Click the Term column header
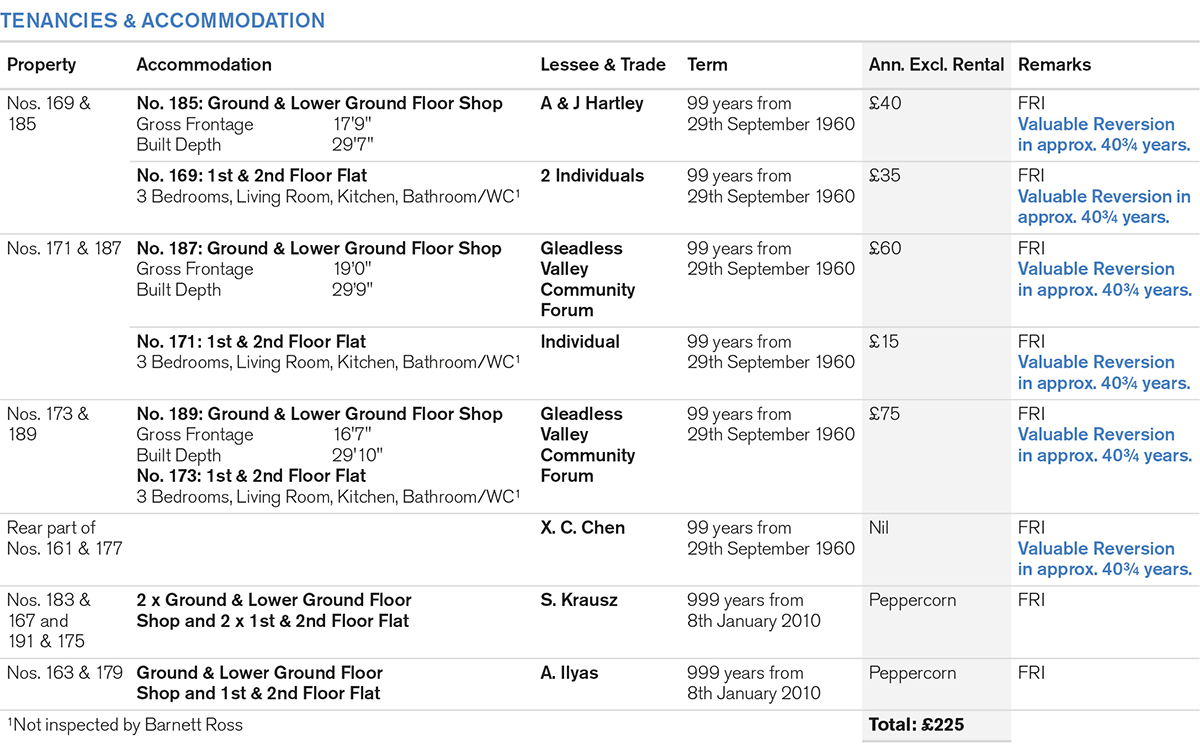The height and width of the screenshot is (755, 1200). point(707,65)
